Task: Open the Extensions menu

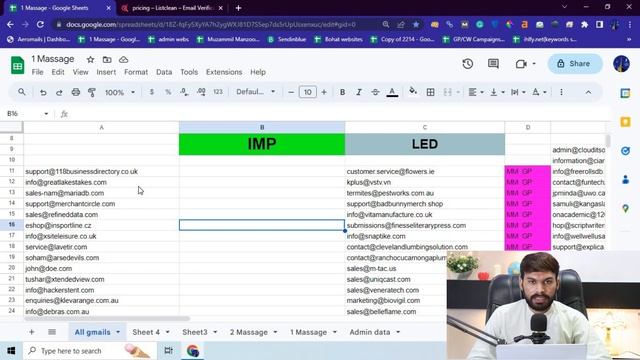Action: coord(224,72)
